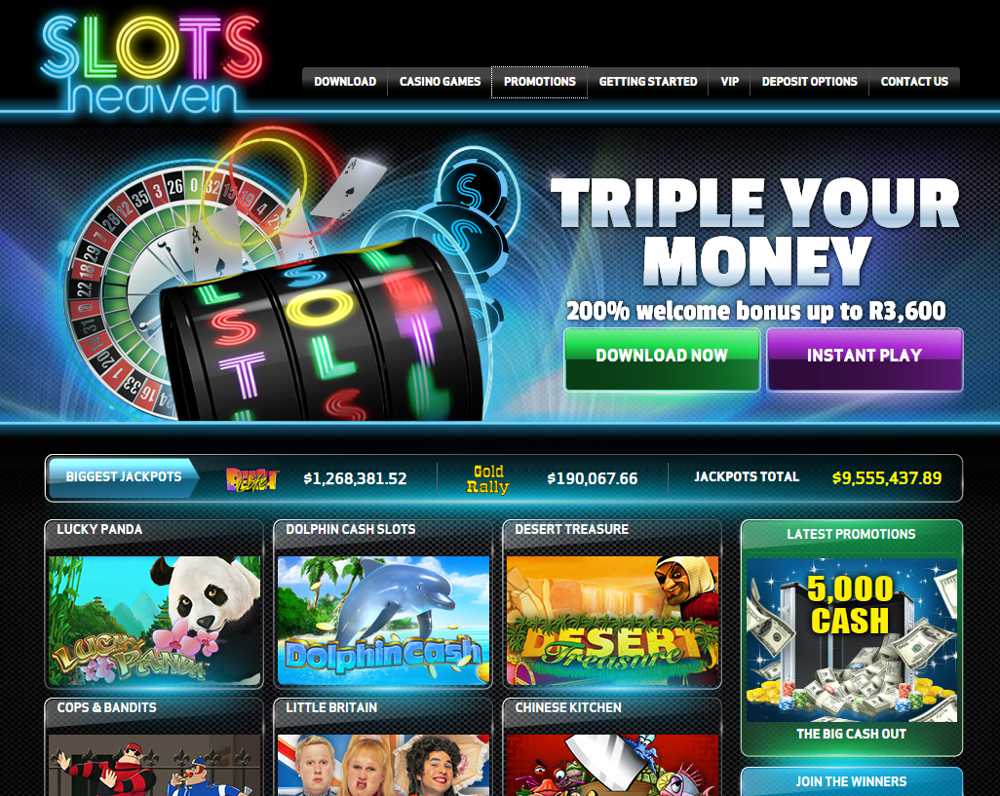Go to the Casino Games menu
The image size is (1000, 796).
(x=440, y=82)
